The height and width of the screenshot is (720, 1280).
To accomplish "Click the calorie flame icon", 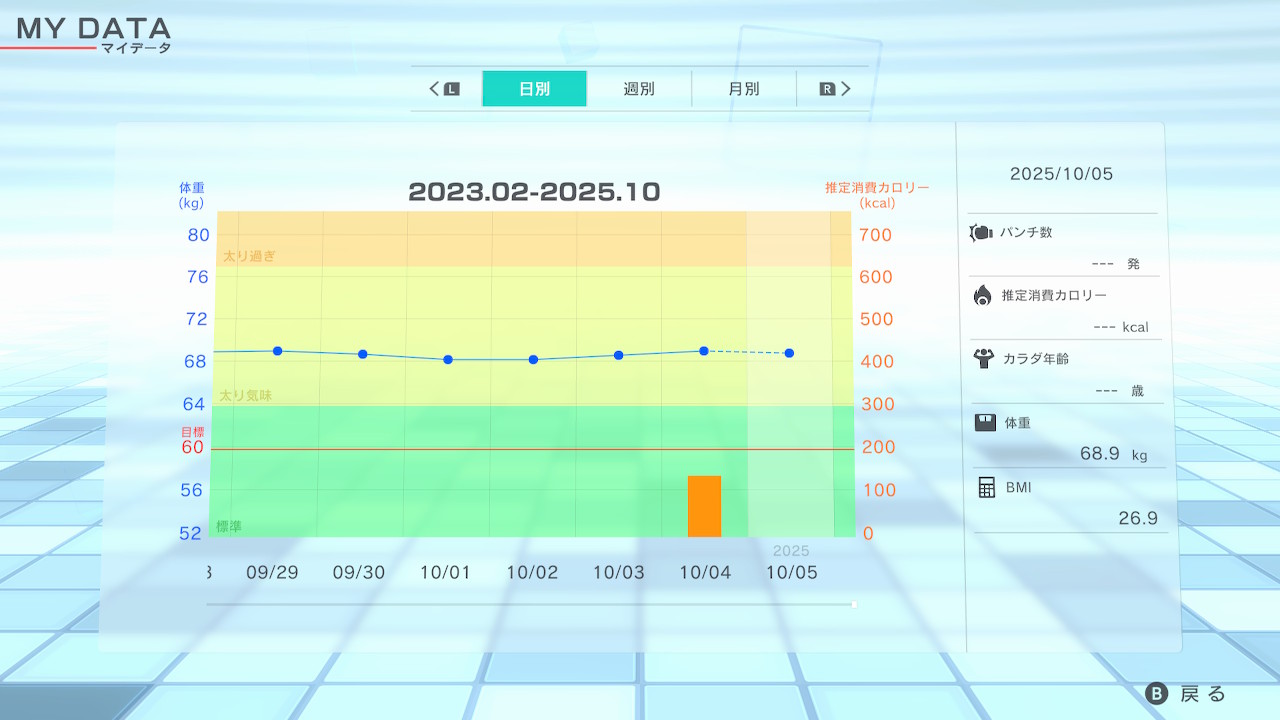I will pyautogui.click(x=982, y=295).
